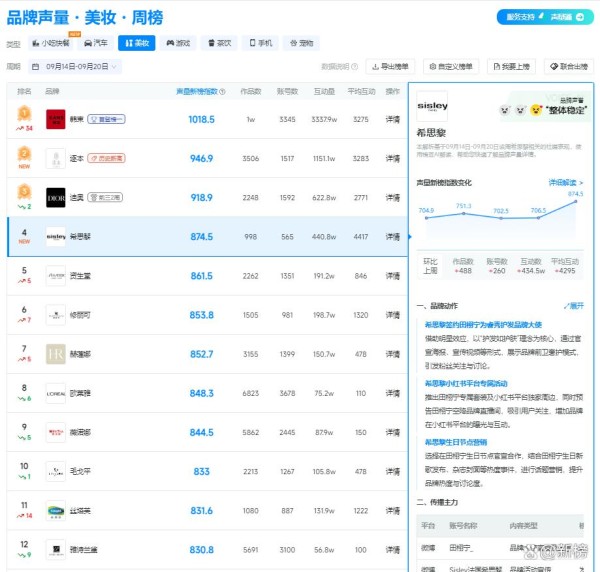Switch to the 茶饮 category tab

(219, 43)
